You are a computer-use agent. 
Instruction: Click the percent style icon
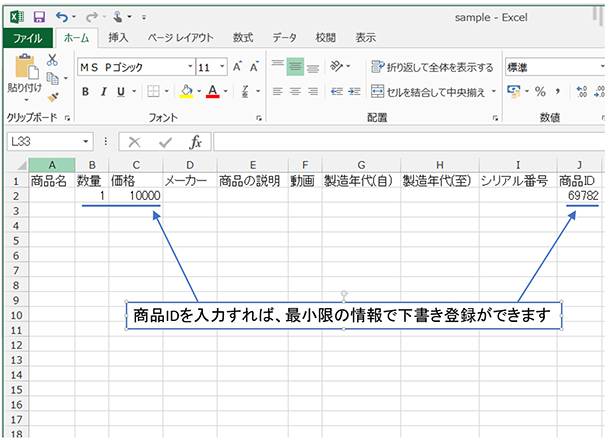pyautogui.click(x=540, y=91)
